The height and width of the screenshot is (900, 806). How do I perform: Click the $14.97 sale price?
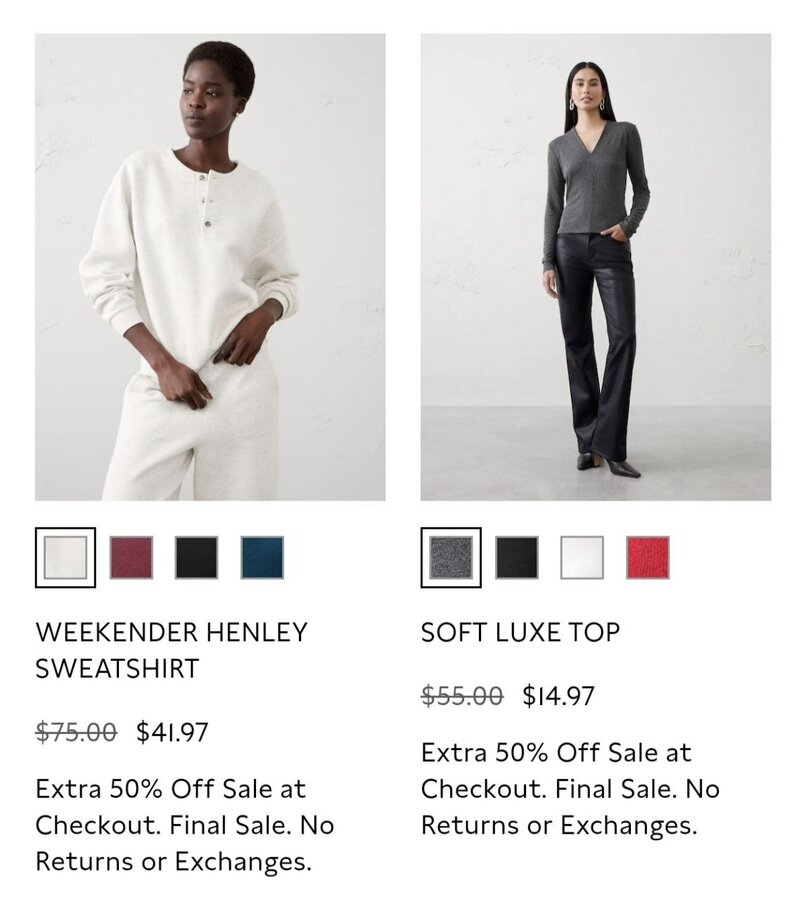tap(558, 696)
